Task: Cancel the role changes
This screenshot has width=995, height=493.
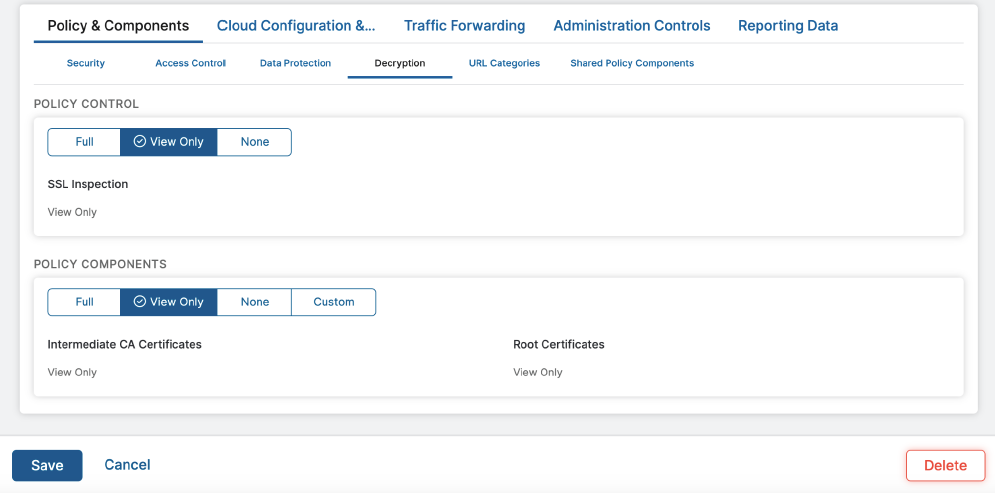Action: (x=127, y=465)
